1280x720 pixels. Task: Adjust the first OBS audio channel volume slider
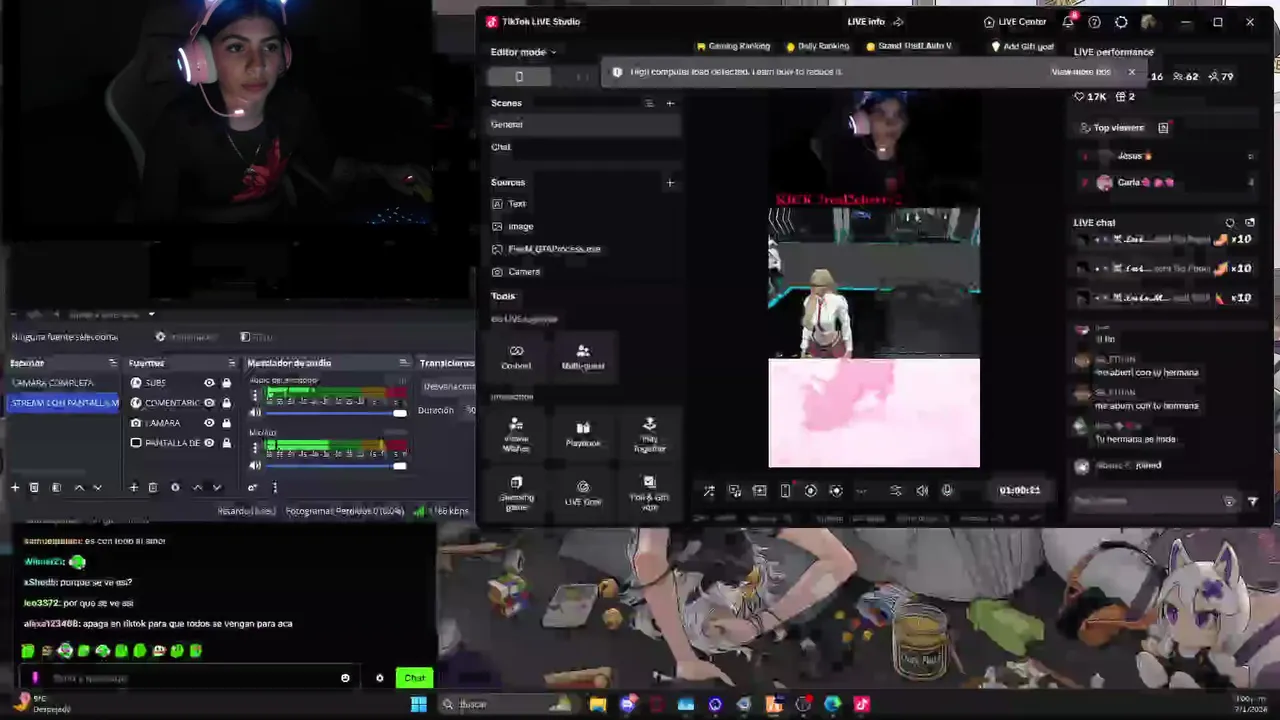(x=336, y=413)
